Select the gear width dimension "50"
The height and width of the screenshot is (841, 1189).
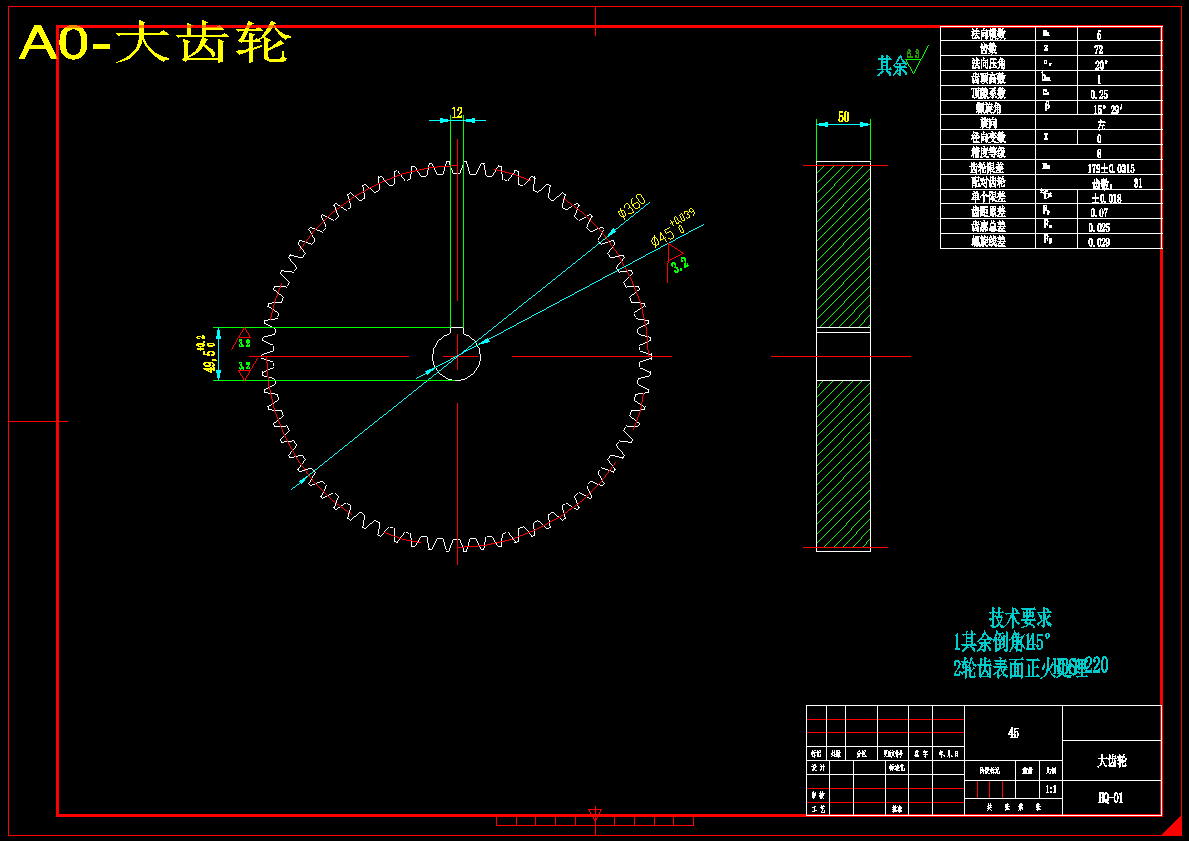click(x=843, y=117)
